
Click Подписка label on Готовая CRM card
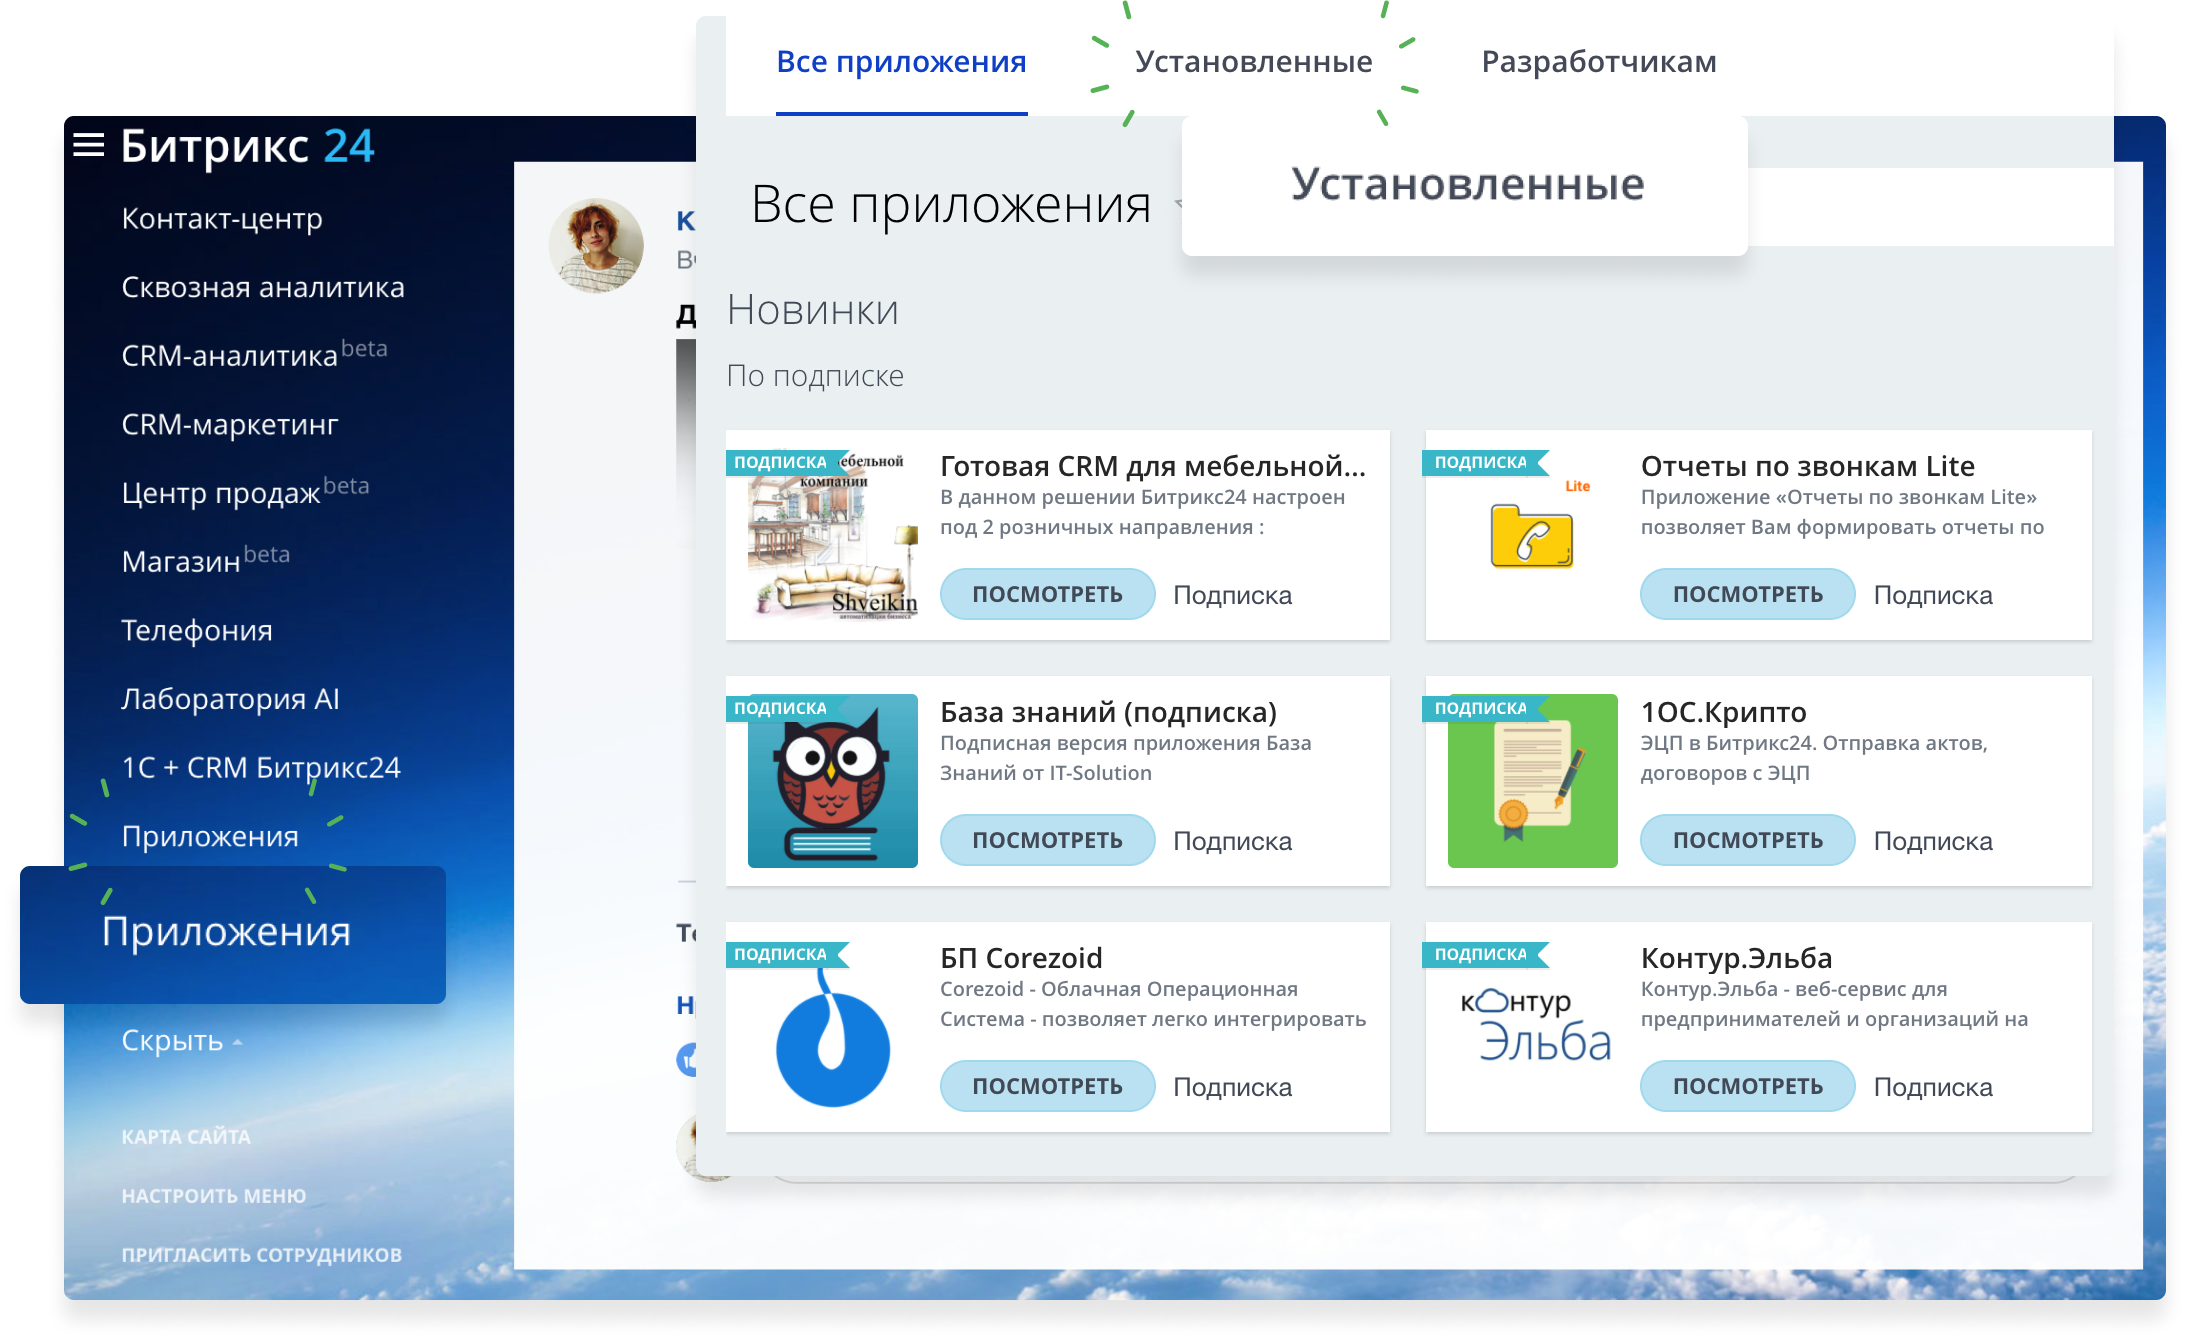pyautogui.click(x=1232, y=595)
